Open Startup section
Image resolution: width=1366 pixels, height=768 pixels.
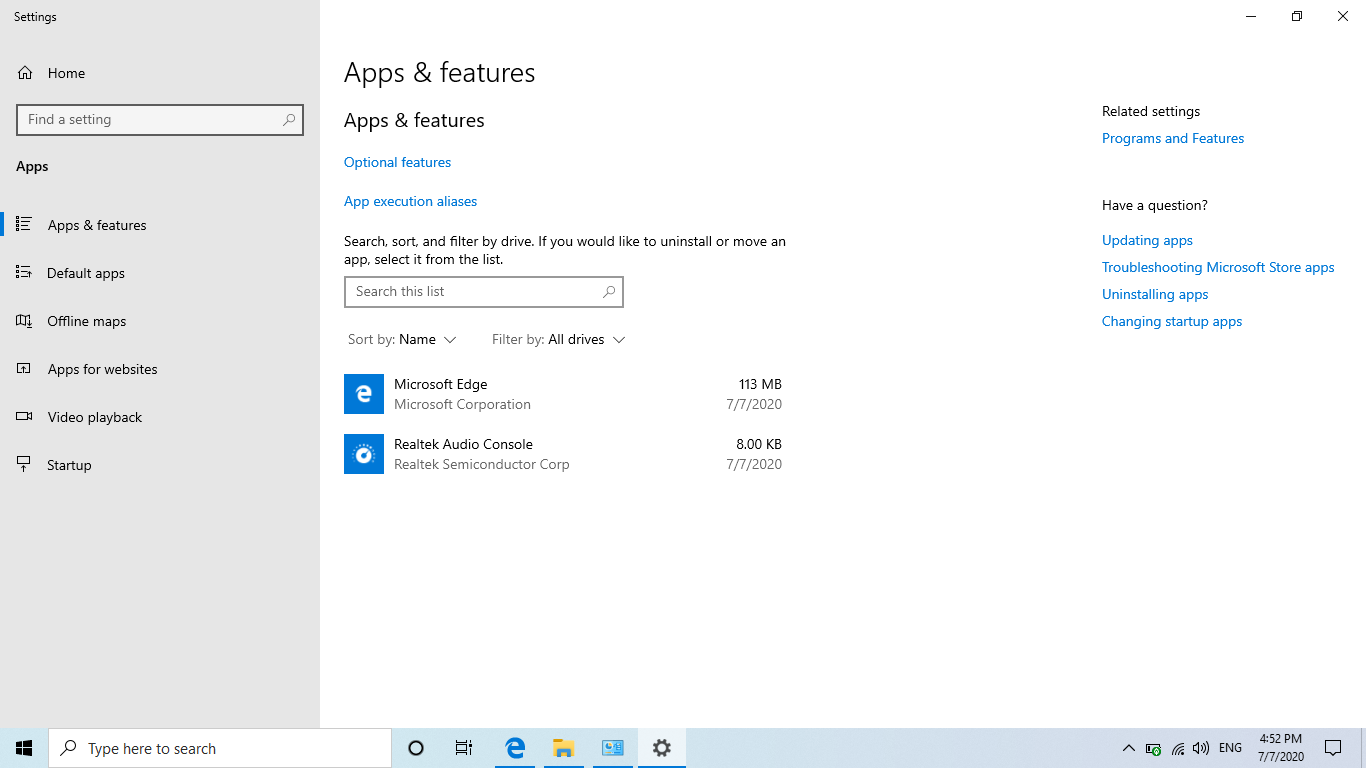coord(160,465)
